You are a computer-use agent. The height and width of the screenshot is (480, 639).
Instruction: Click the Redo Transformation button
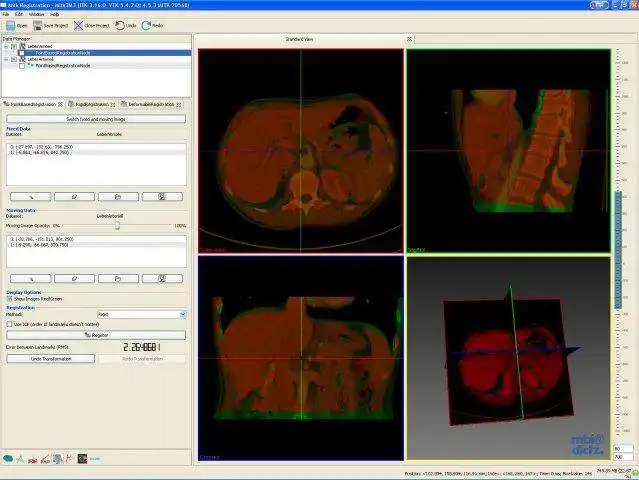pyautogui.click(x=142, y=359)
